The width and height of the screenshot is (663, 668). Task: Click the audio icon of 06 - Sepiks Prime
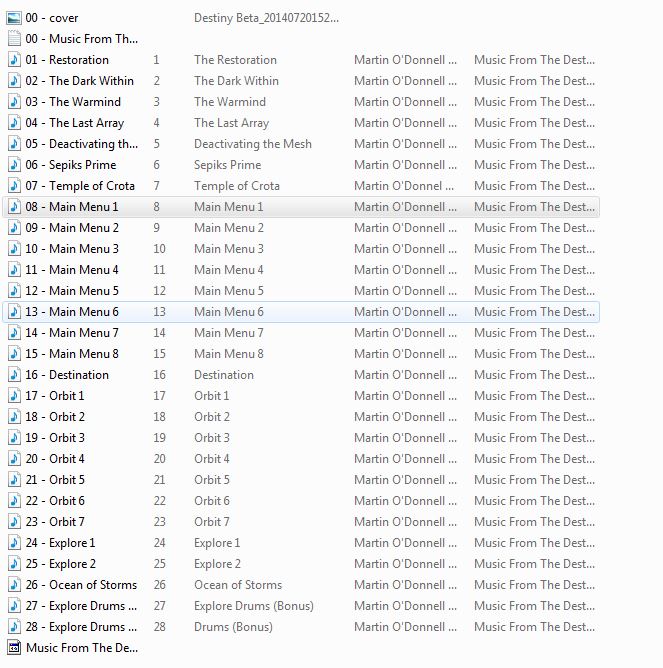tap(14, 165)
